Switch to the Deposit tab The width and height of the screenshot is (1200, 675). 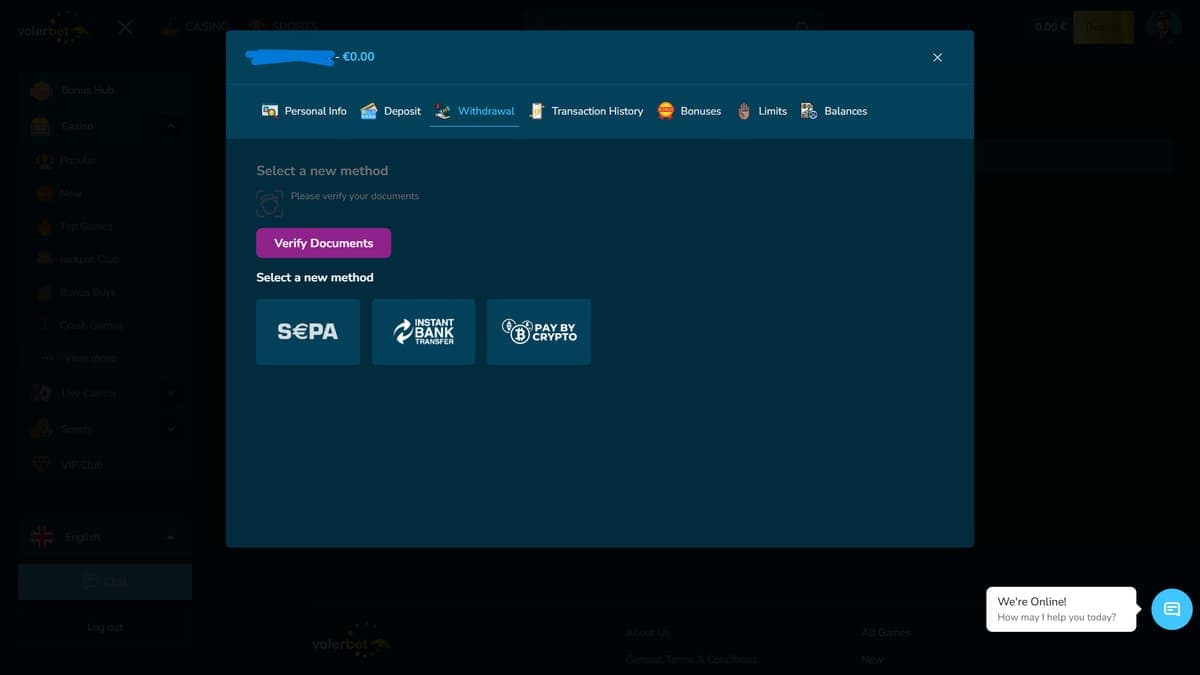391,111
